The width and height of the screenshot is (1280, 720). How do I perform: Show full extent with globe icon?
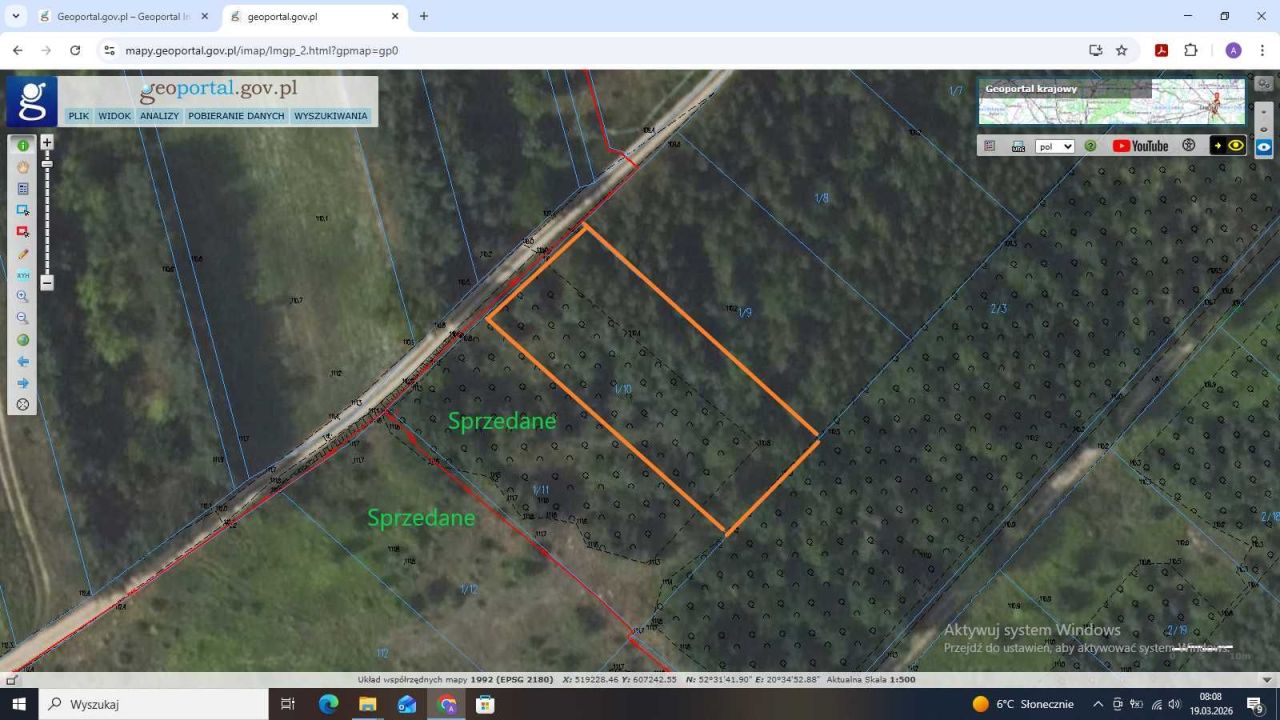pyautogui.click(x=23, y=340)
